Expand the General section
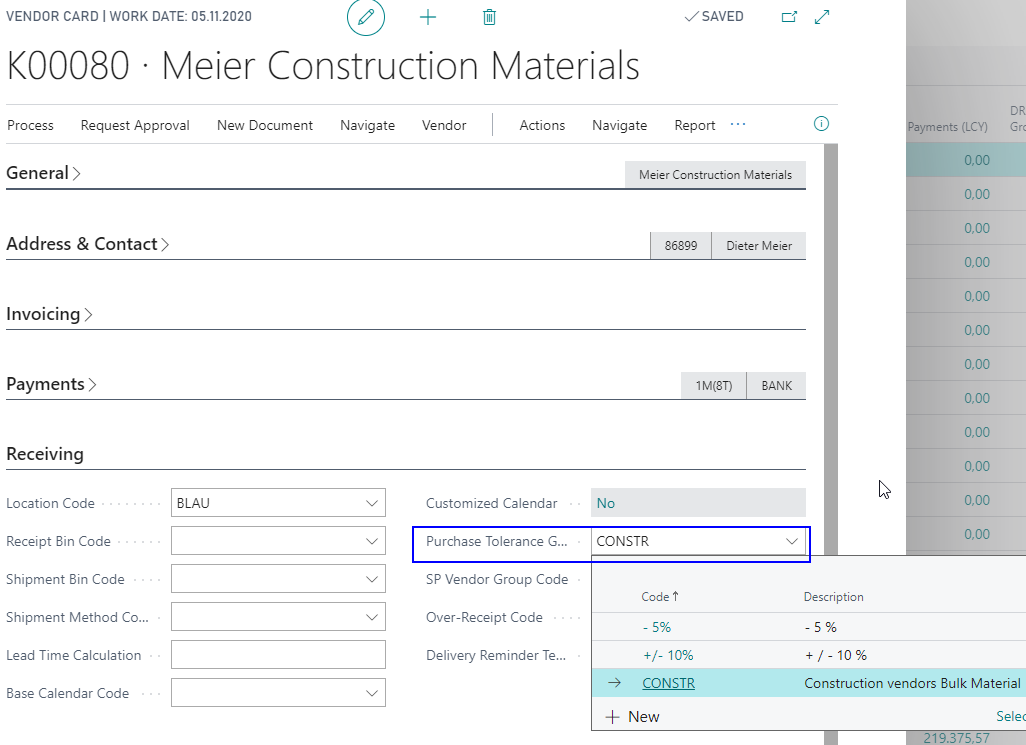This screenshot has width=1026, height=745. pos(43,173)
